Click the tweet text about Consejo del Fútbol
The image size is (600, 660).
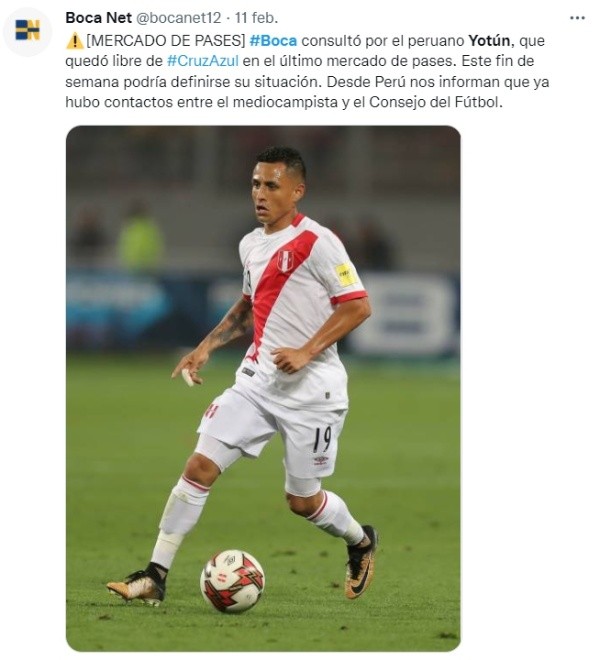tap(436, 102)
